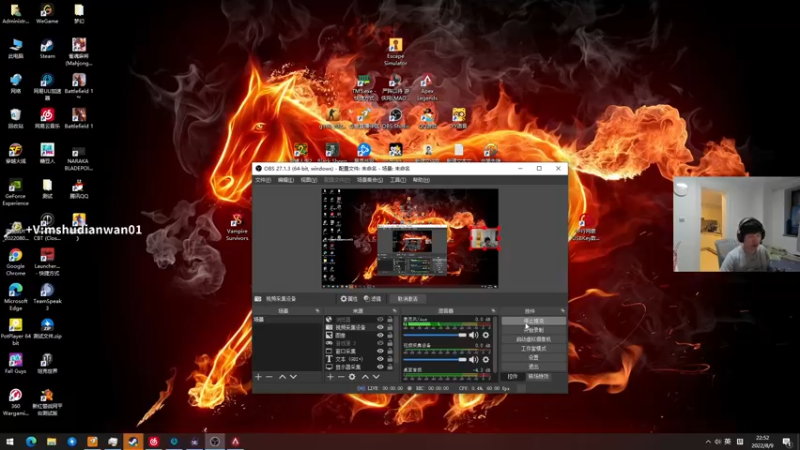Open the 工具(T) menu in OBS
The width and height of the screenshot is (800, 450).
[x=398, y=180]
